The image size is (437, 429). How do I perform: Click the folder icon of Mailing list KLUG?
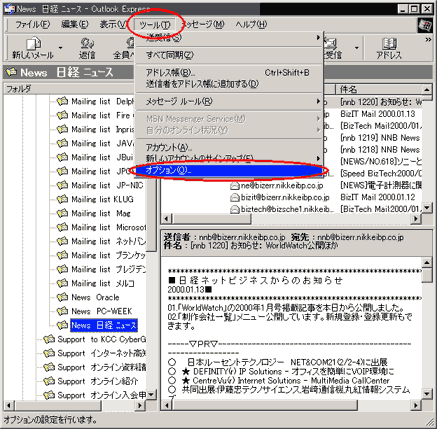point(62,199)
